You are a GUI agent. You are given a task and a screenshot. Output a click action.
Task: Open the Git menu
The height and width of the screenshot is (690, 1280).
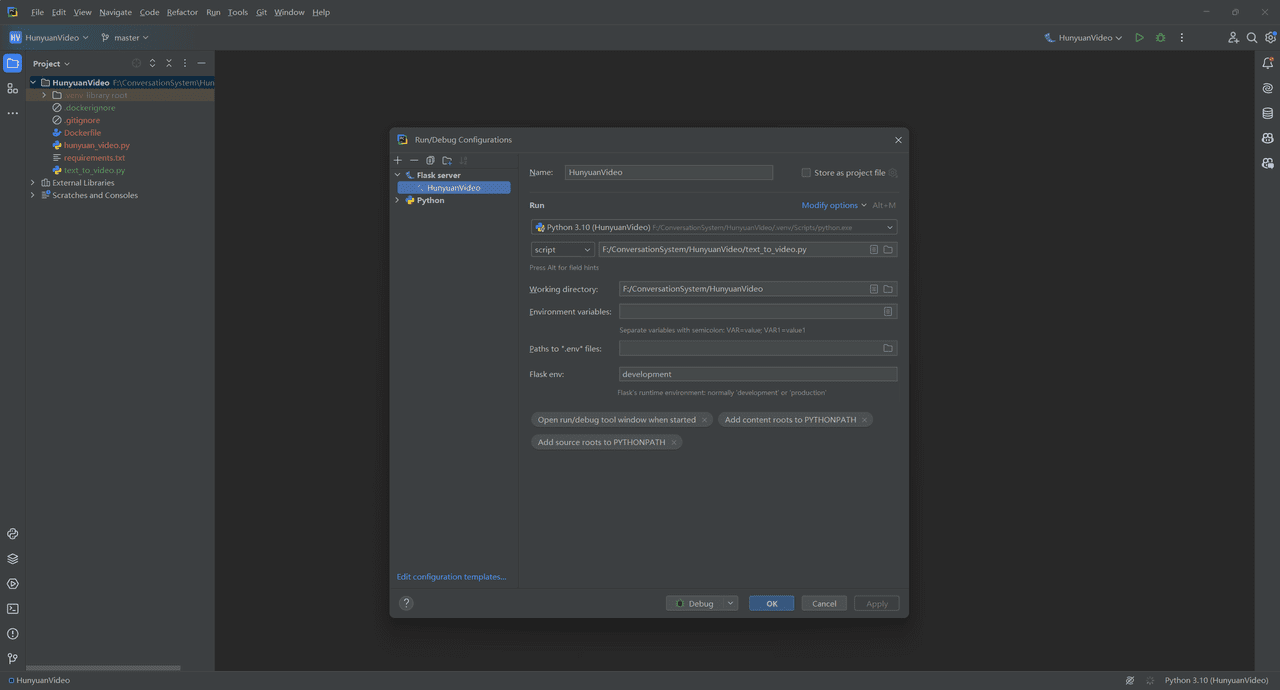coord(261,12)
